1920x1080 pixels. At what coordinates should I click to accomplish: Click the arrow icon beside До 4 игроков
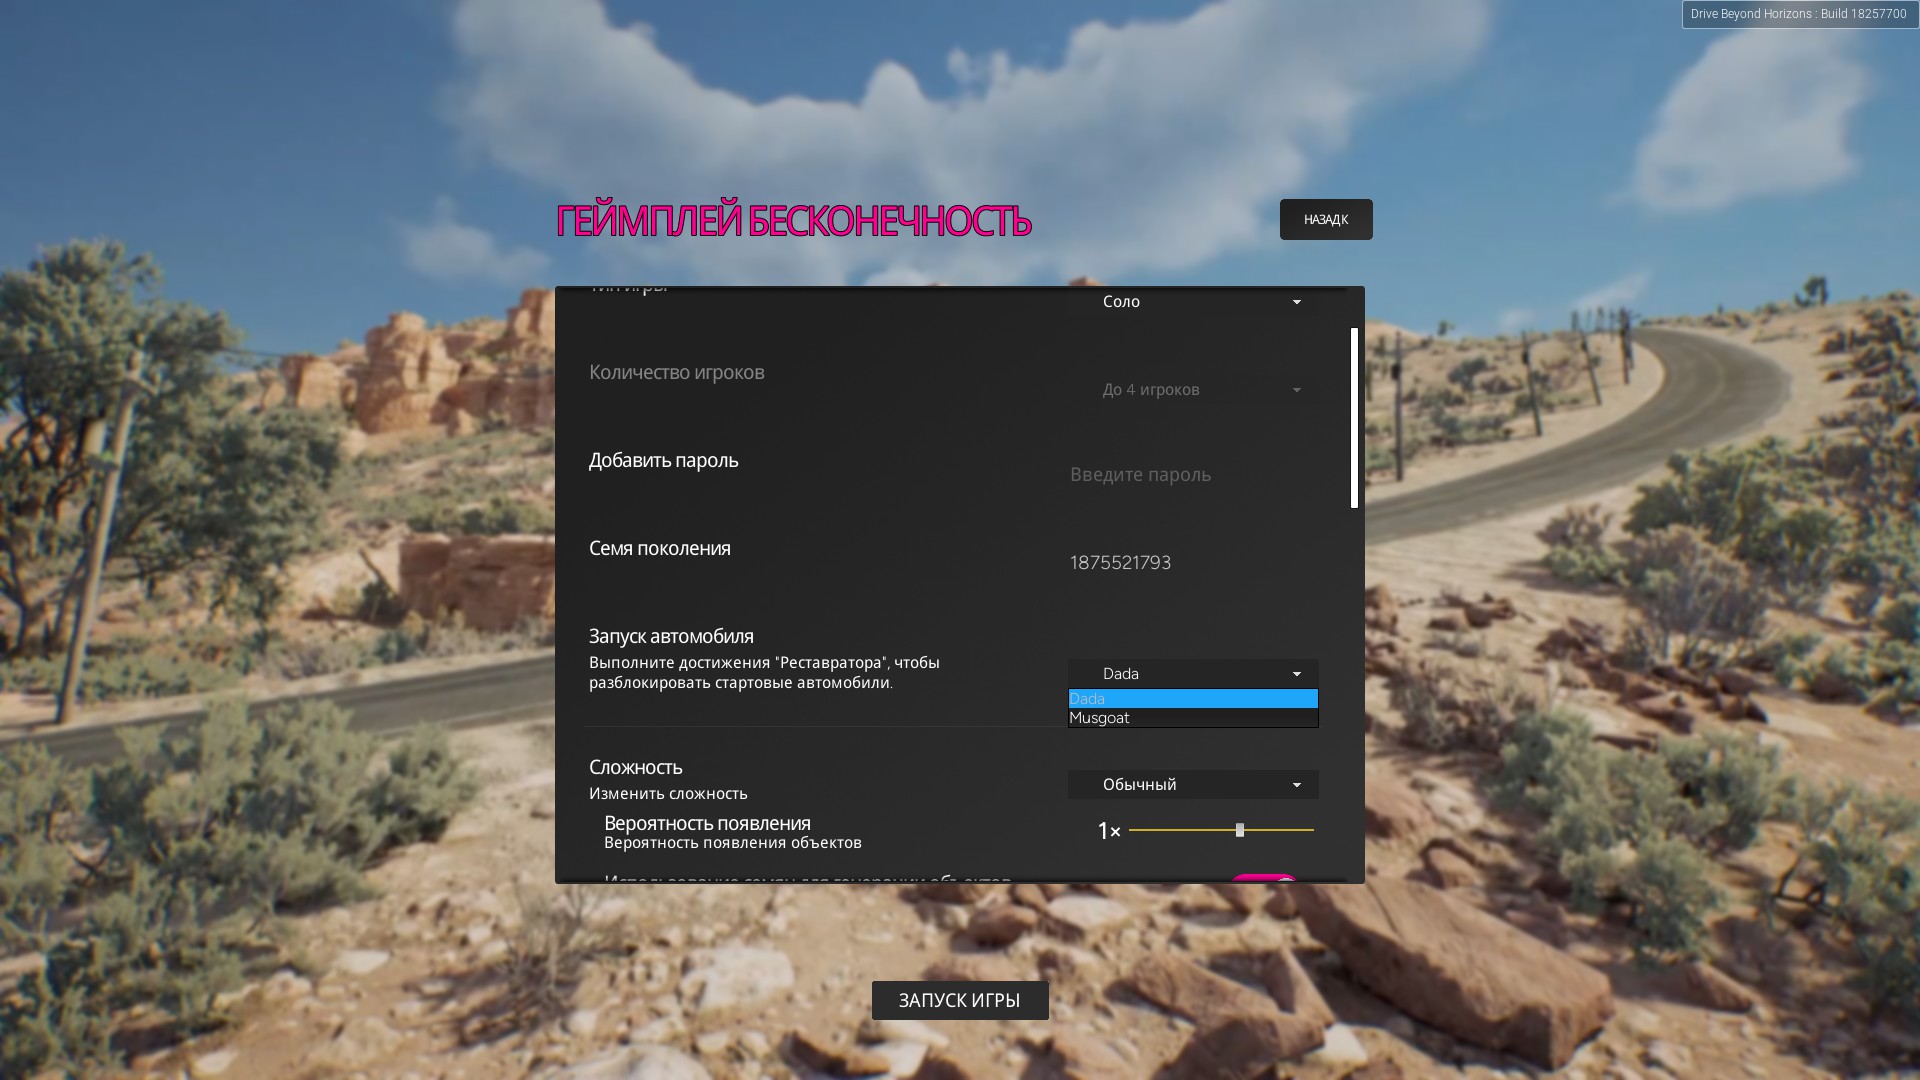pyautogui.click(x=1296, y=390)
